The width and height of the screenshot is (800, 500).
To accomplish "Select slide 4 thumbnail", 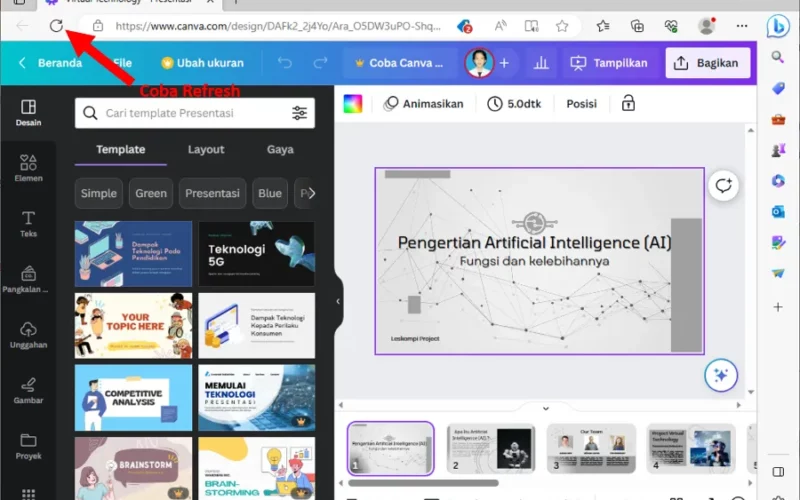I will (x=691, y=448).
